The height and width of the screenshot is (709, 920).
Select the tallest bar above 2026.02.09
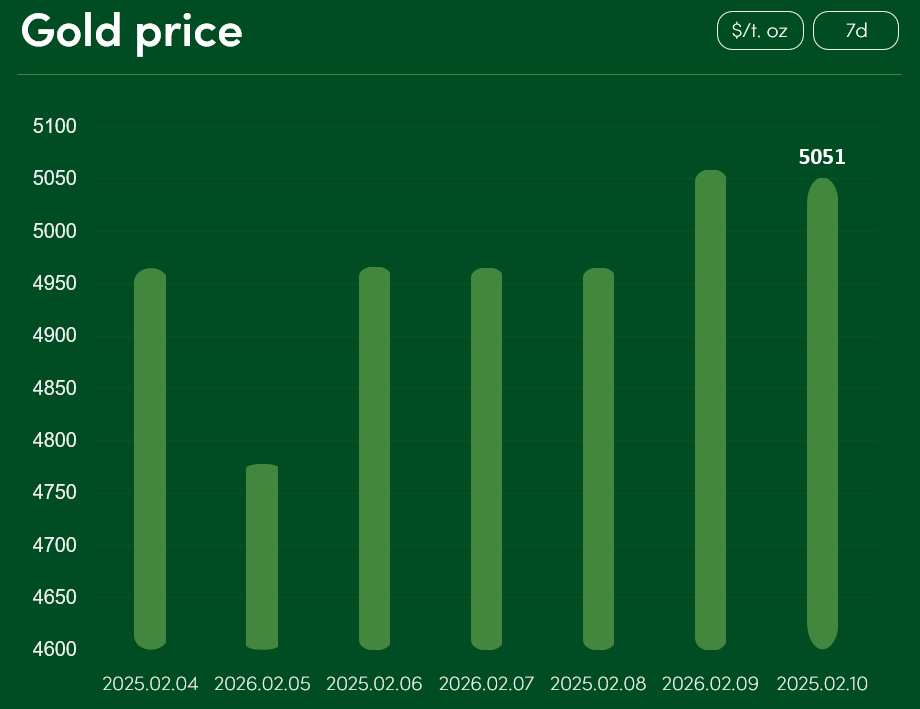[710, 409]
